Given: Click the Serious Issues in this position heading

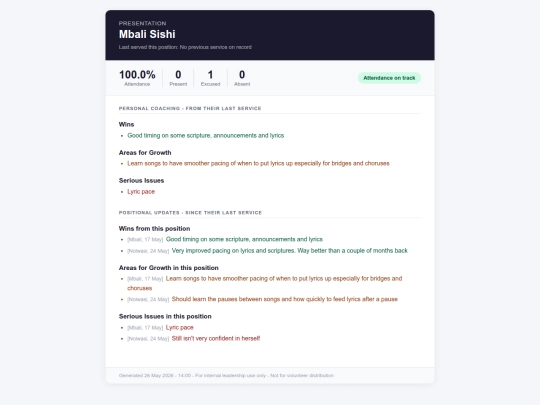Looking at the screenshot, I should pos(165,316).
